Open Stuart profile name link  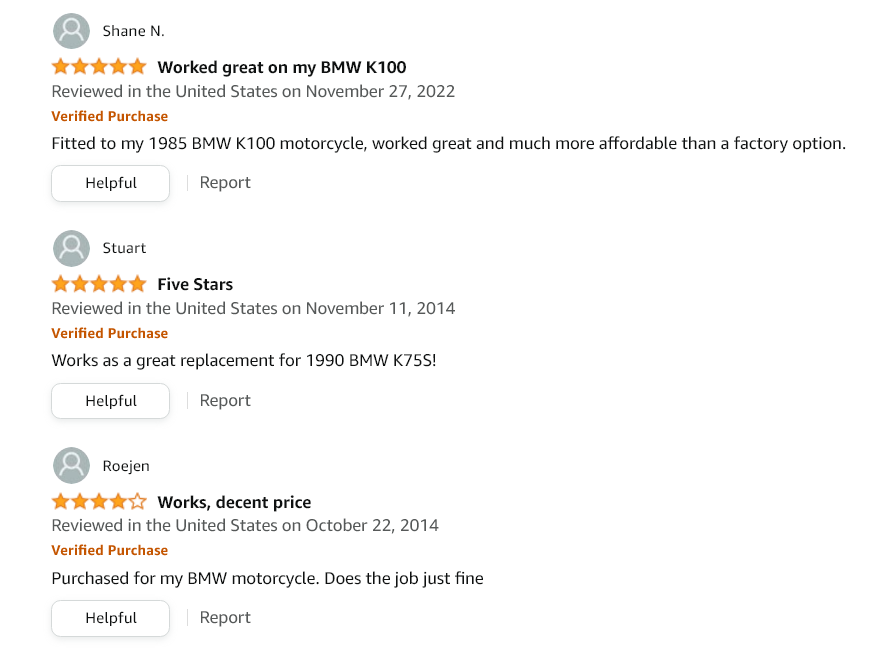(124, 248)
